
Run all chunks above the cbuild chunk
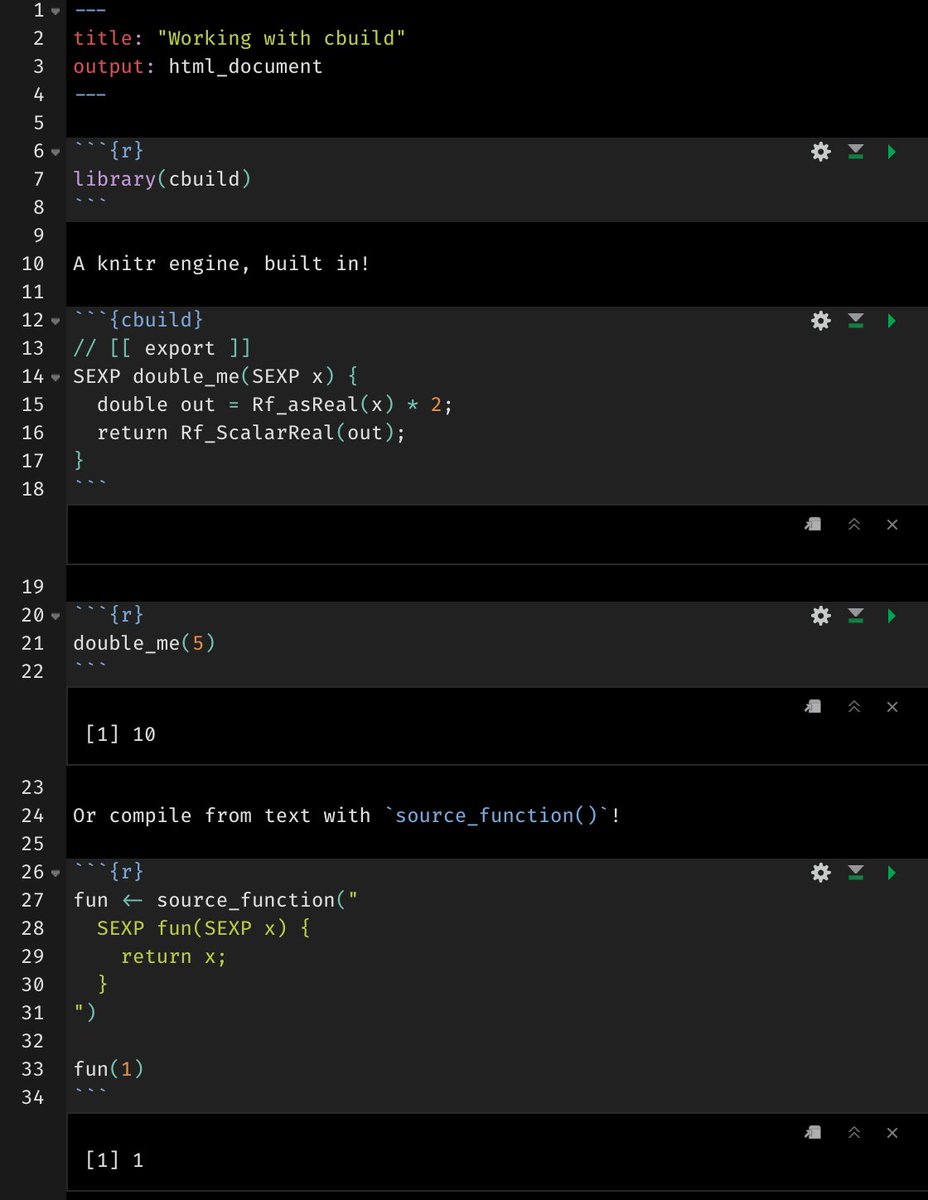856,321
